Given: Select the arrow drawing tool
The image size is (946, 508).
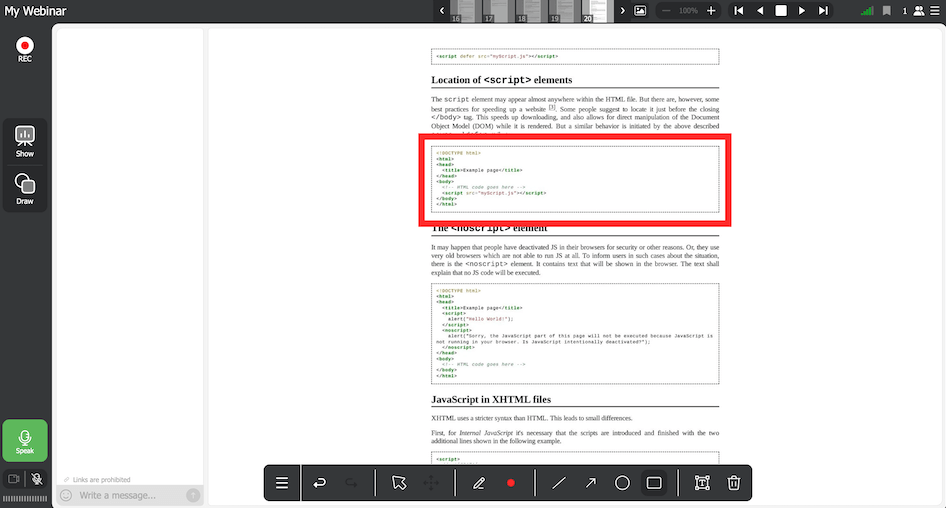Looking at the screenshot, I should (x=591, y=483).
